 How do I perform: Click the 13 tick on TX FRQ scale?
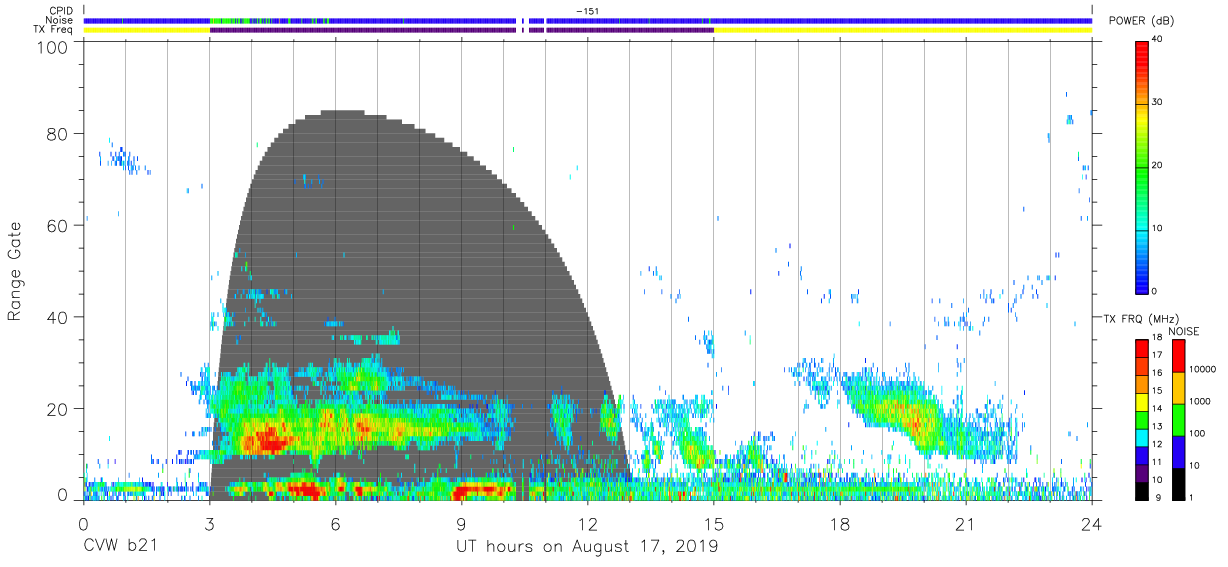click(x=1157, y=426)
